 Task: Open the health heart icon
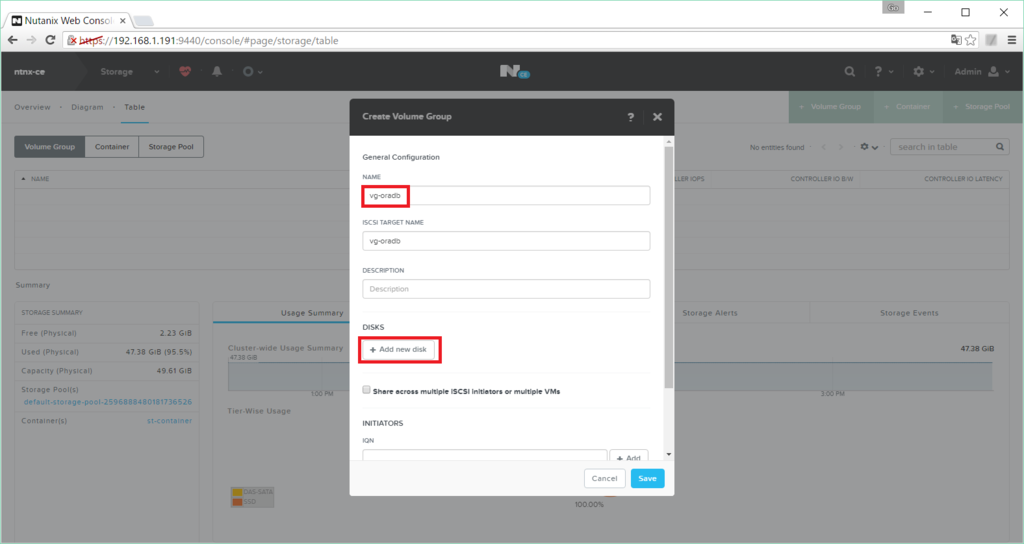point(185,71)
